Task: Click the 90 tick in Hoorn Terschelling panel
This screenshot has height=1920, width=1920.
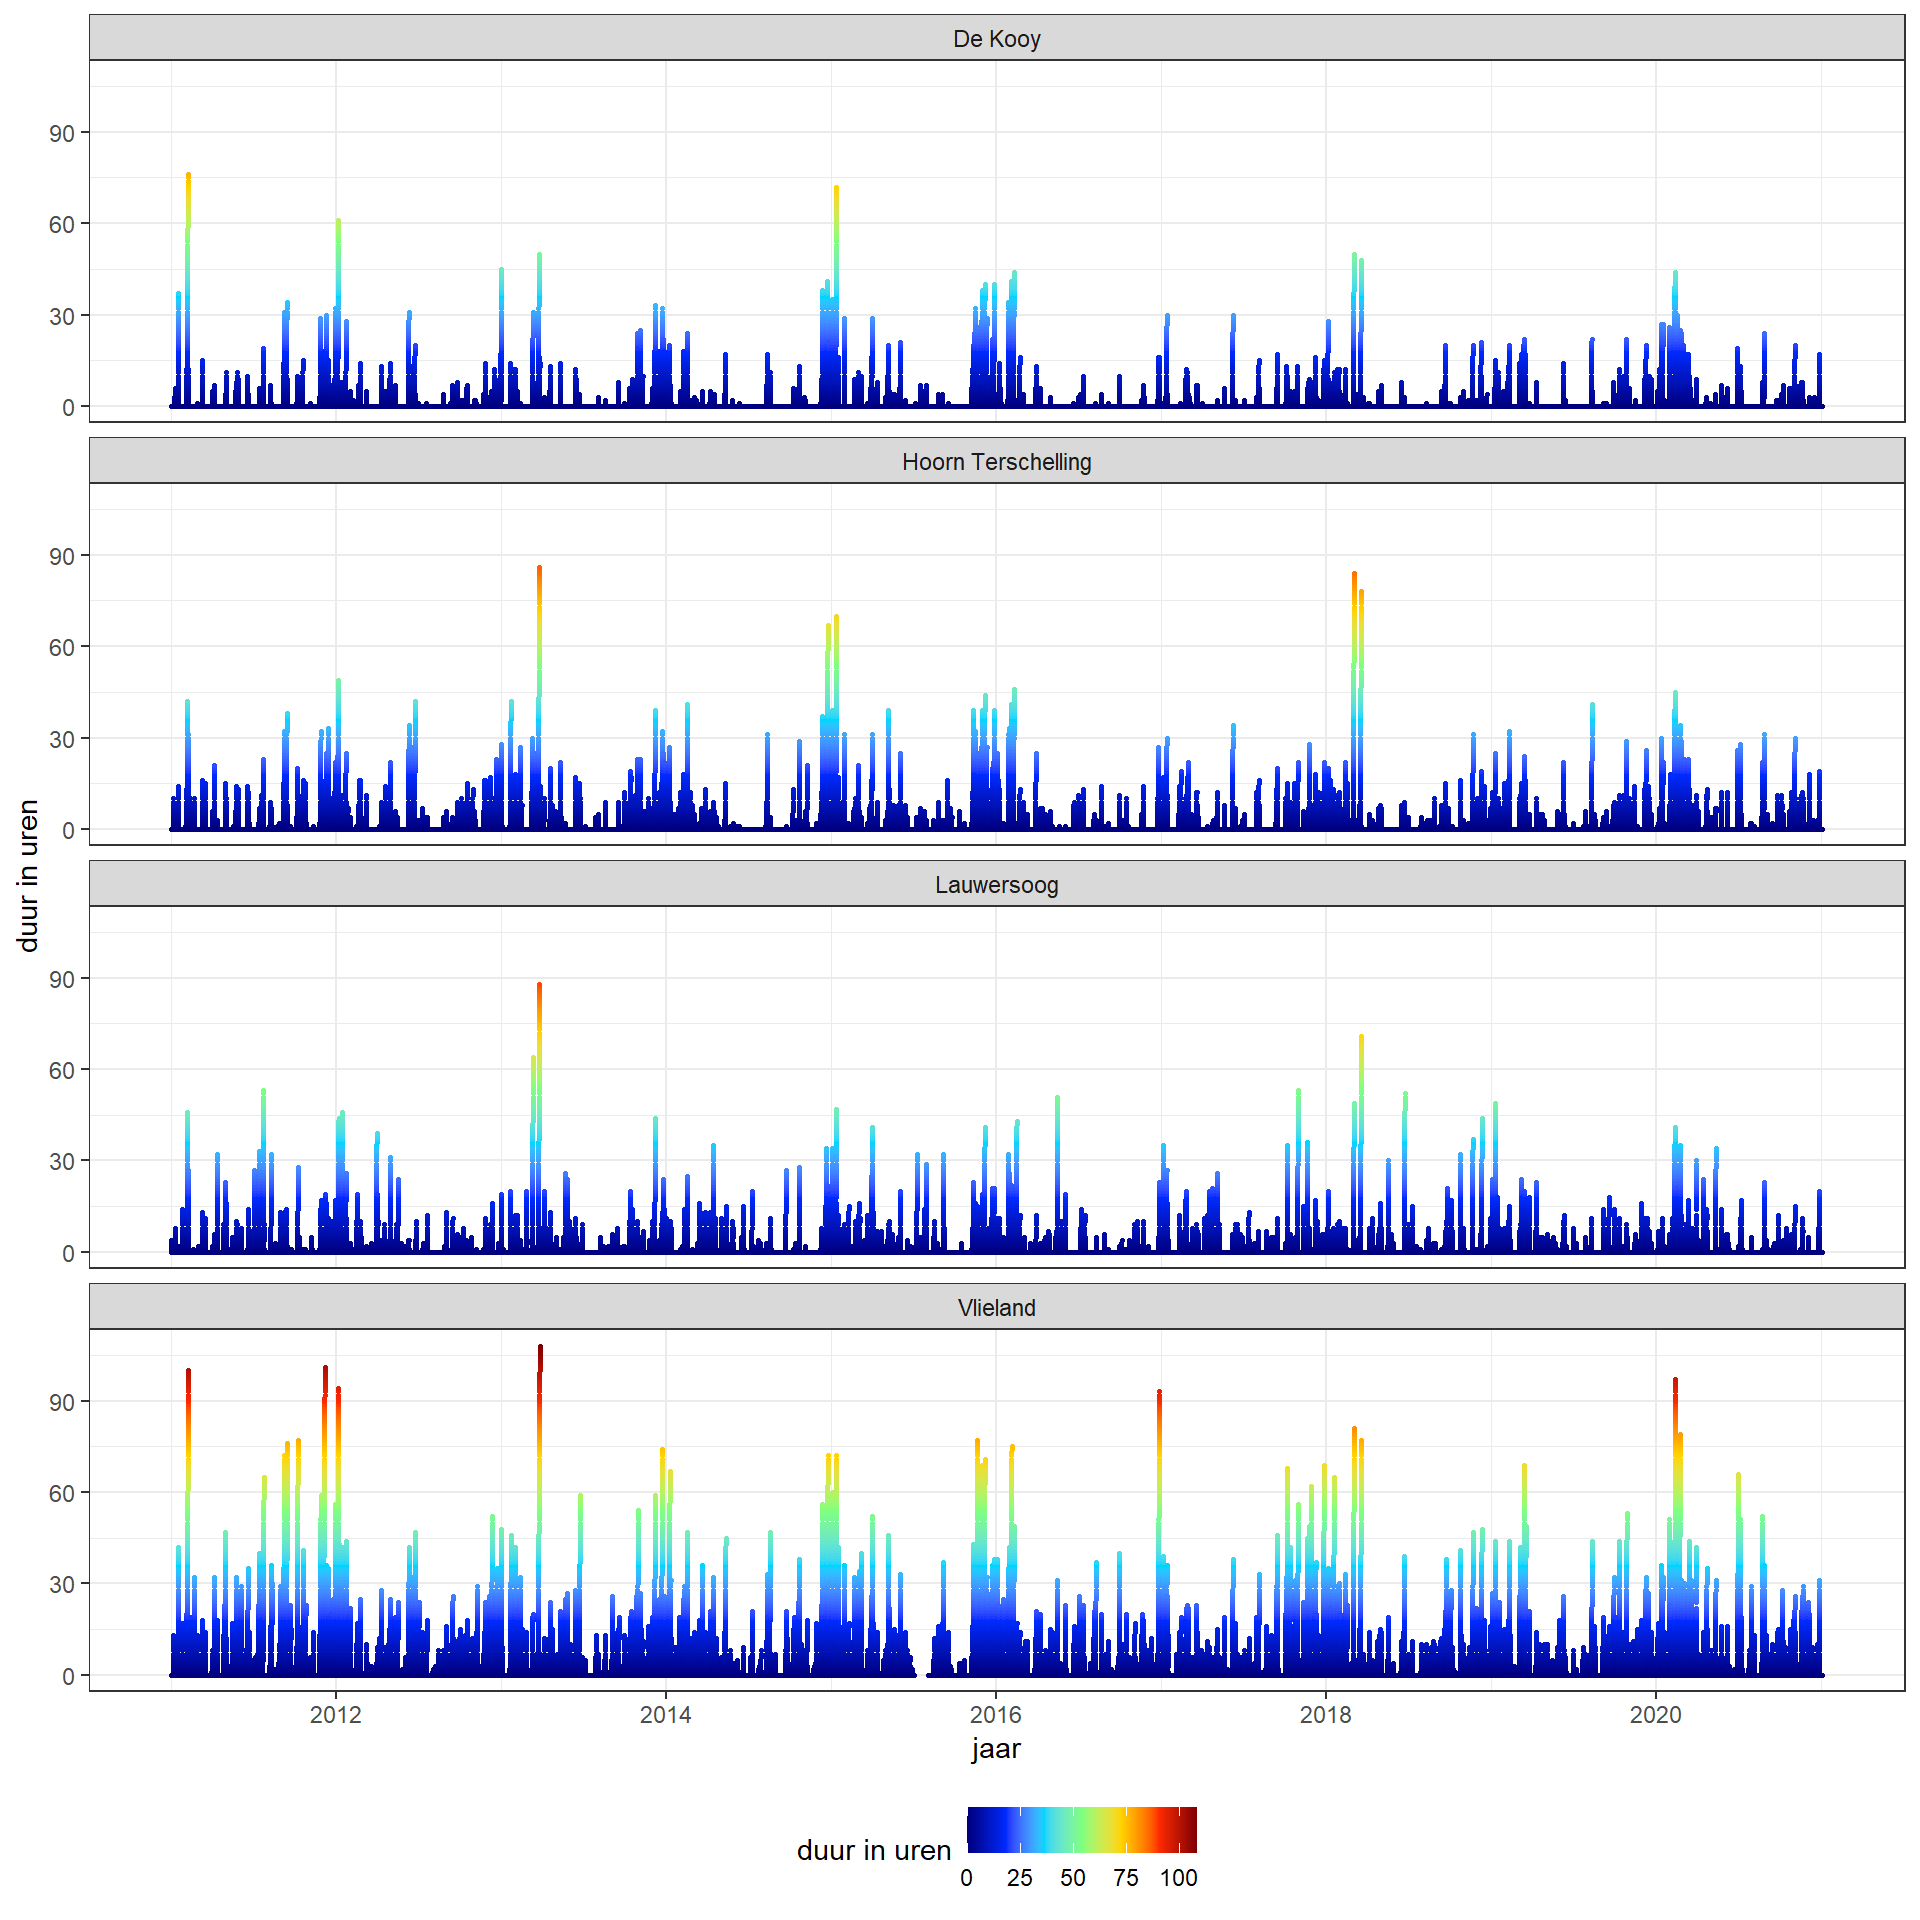Action: [x=62, y=556]
